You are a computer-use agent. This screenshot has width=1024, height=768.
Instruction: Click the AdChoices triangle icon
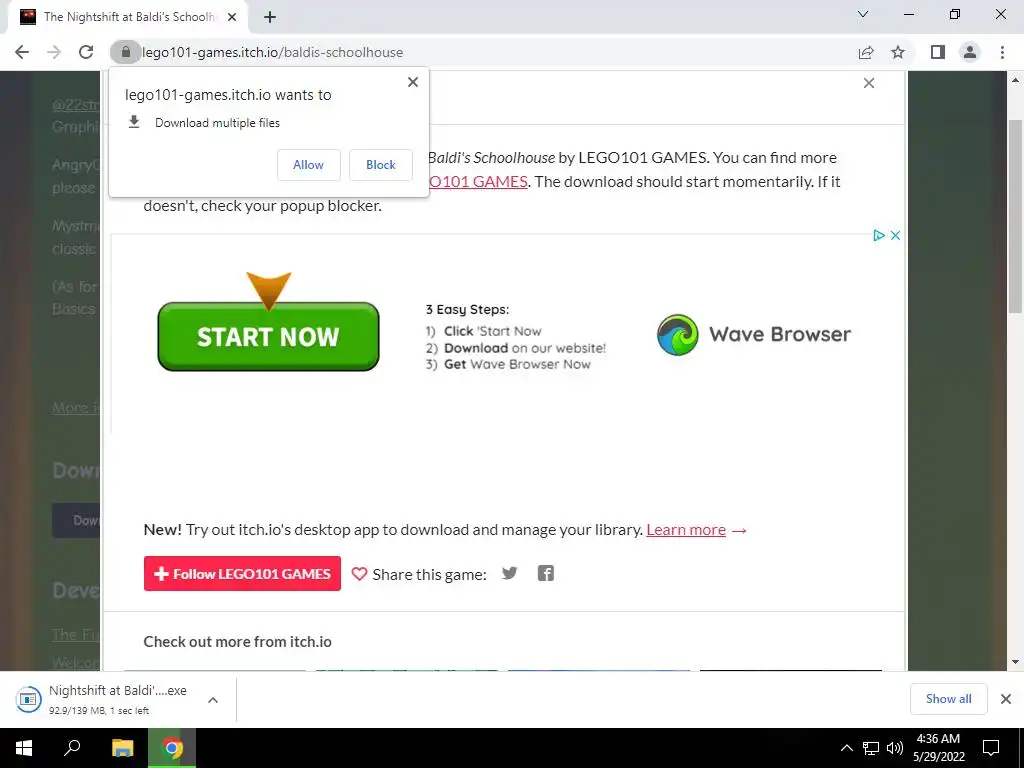click(x=879, y=235)
